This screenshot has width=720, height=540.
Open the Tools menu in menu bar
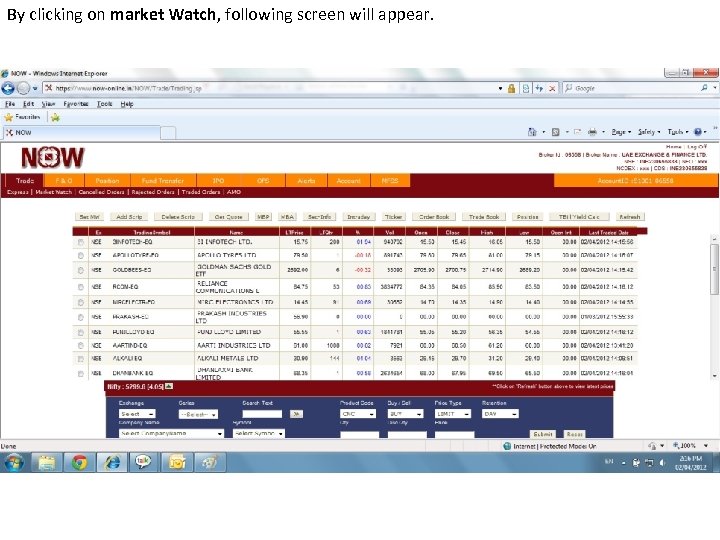105,104
